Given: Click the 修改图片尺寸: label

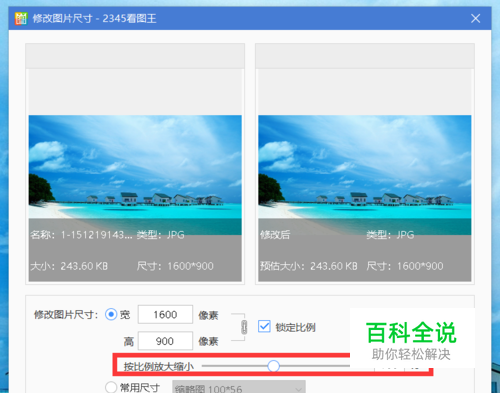Looking at the screenshot, I should (66, 314).
